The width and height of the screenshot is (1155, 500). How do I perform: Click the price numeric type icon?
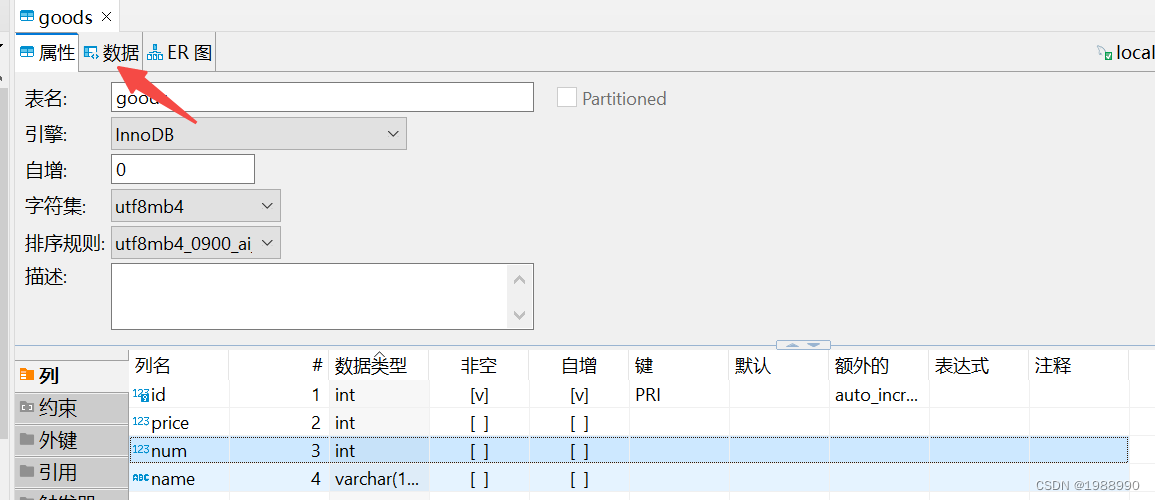click(x=141, y=422)
